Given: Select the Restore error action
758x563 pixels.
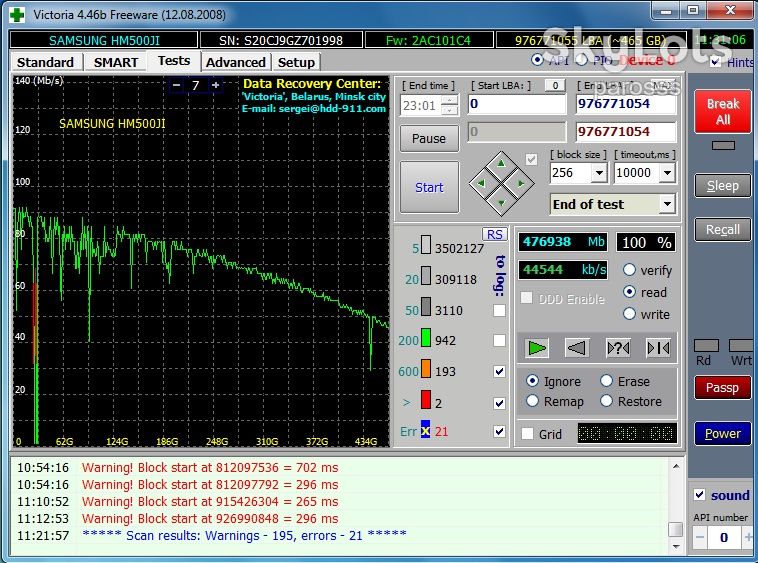Looking at the screenshot, I should click(607, 401).
